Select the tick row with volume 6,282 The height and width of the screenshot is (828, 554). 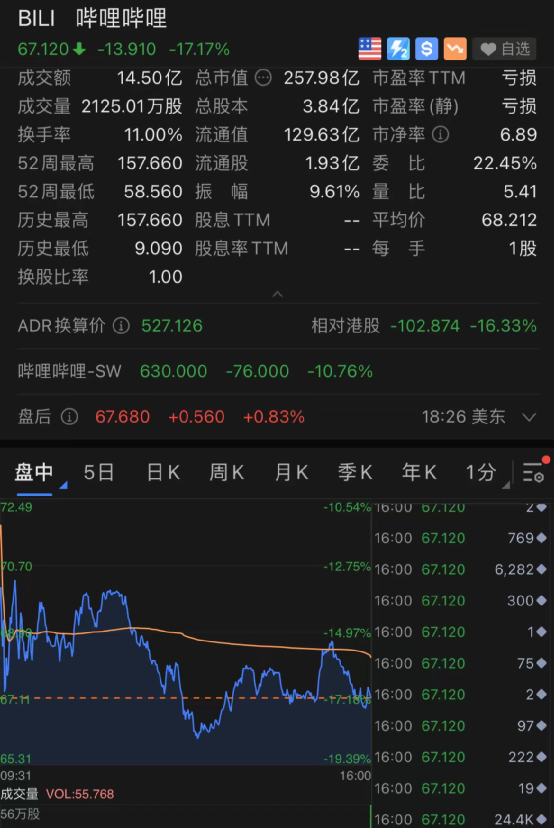(459, 569)
